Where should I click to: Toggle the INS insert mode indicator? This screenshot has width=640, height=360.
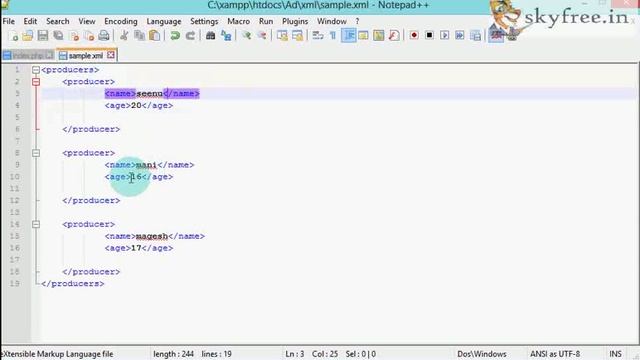click(x=616, y=354)
